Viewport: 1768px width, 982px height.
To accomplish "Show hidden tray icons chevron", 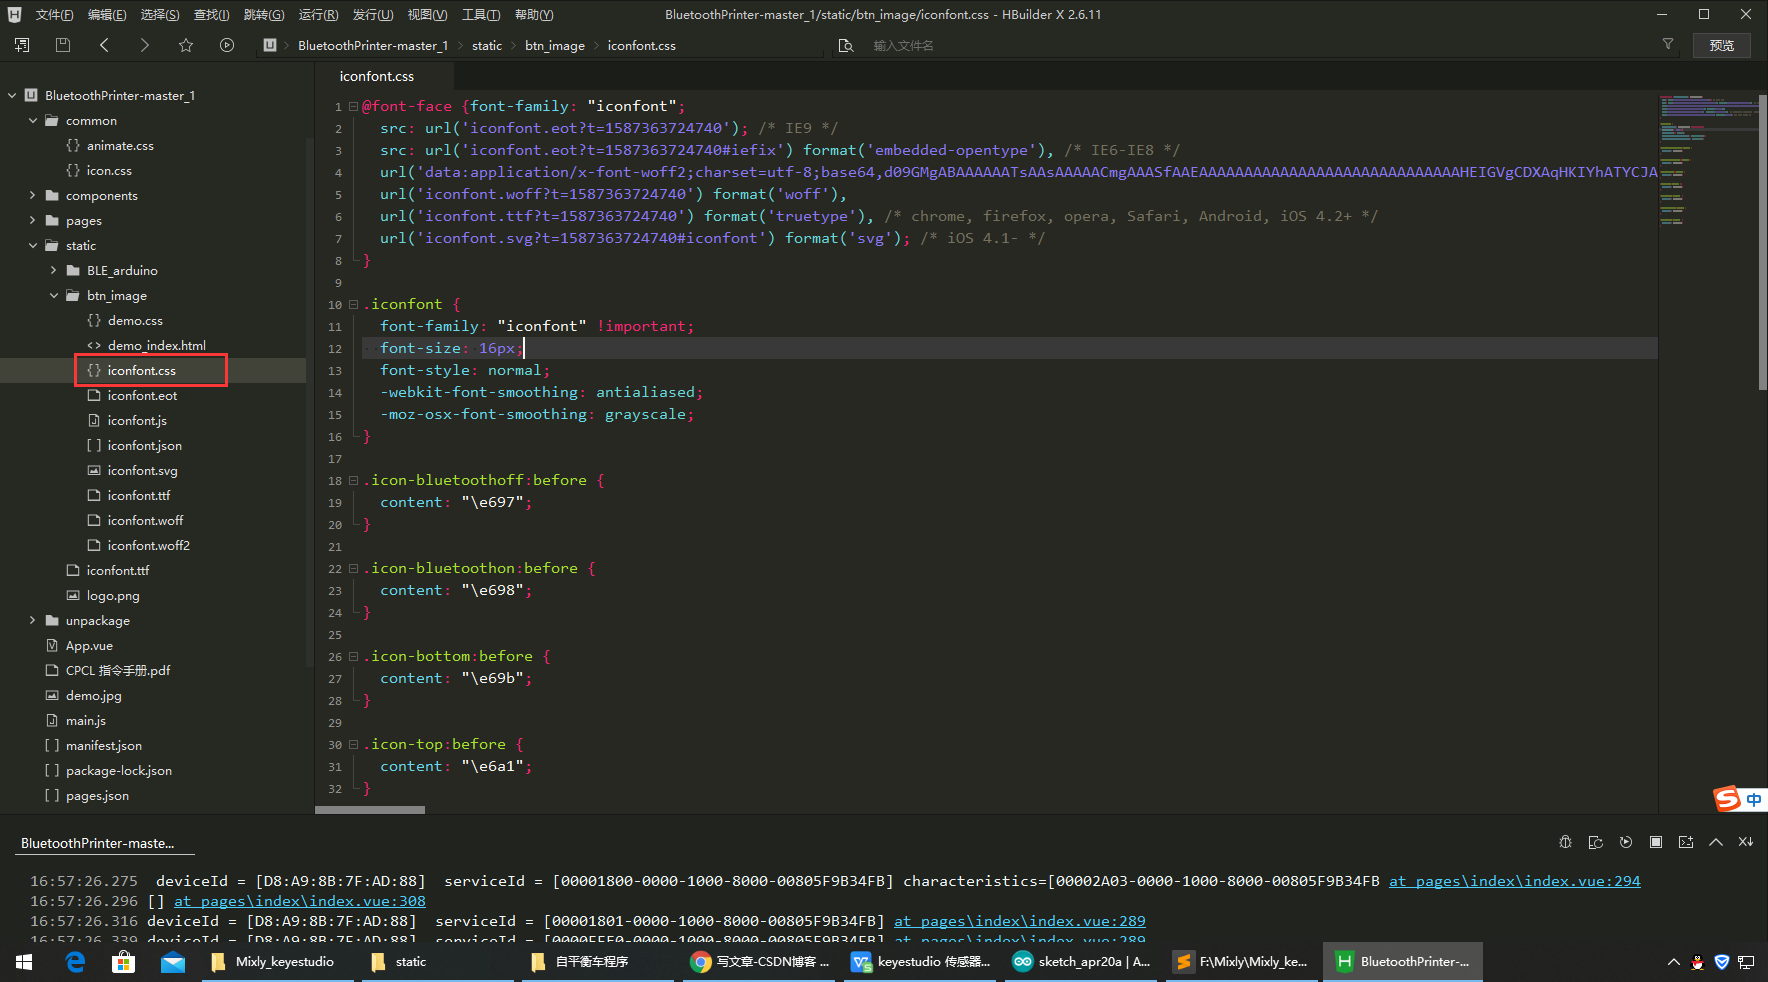I will [1673, 962].
